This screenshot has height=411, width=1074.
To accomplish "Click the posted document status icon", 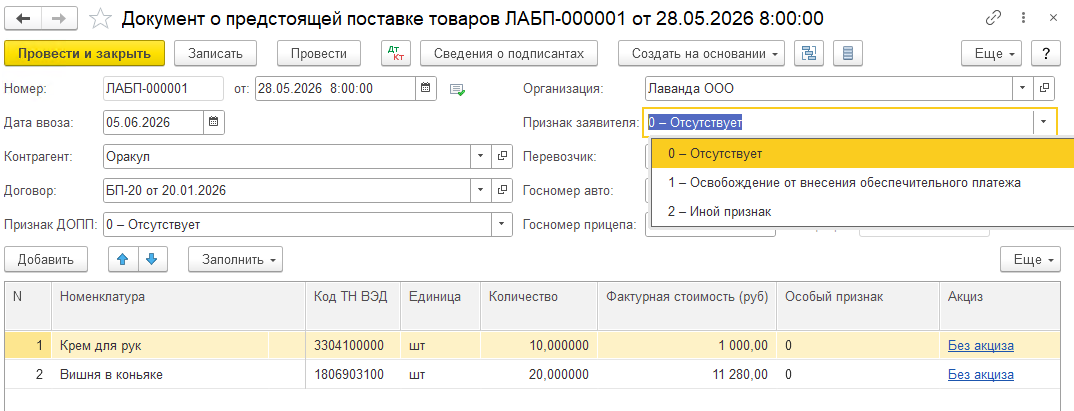I will (x=458, y=89).
